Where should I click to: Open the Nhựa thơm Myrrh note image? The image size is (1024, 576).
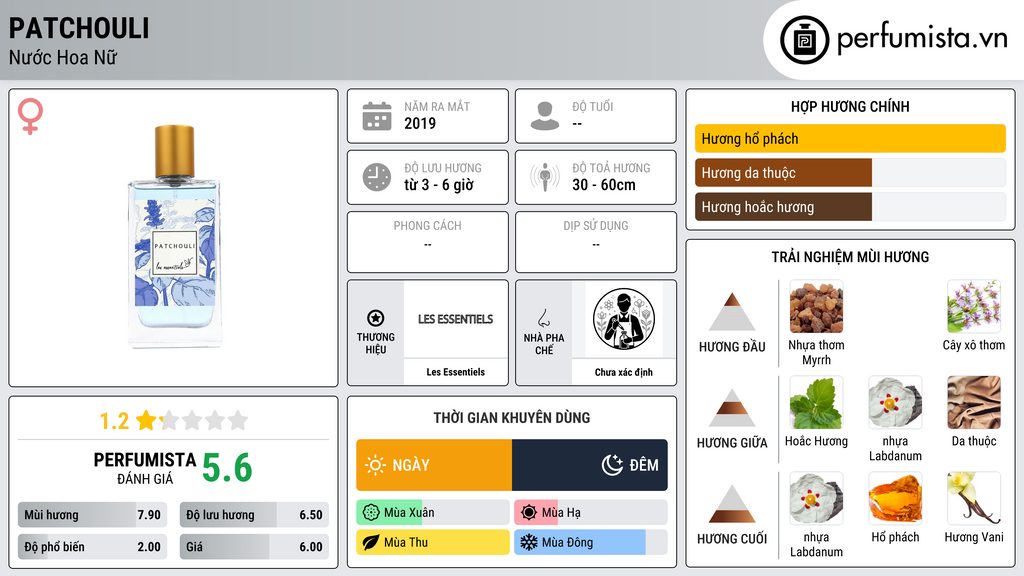(x=816, y=307)
